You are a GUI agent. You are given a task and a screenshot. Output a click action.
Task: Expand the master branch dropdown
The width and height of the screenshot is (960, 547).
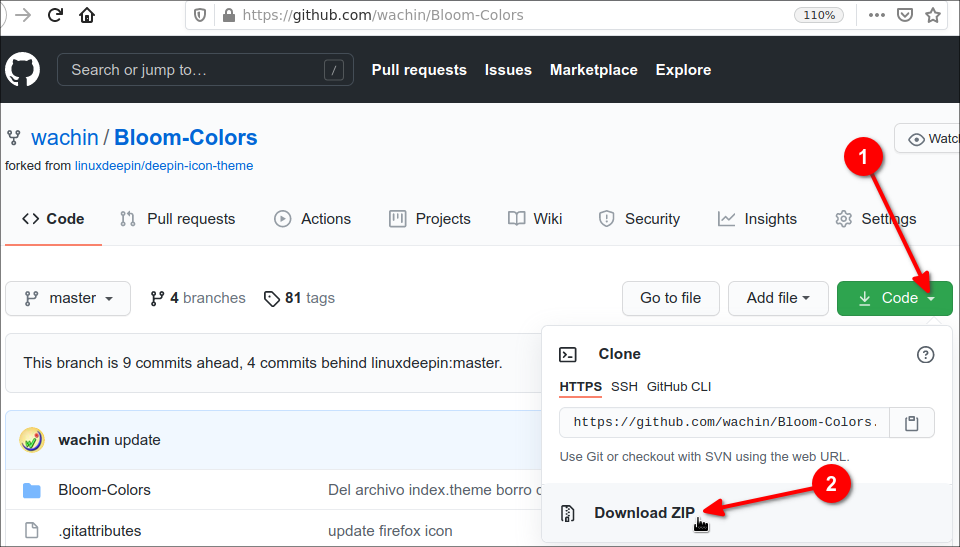click(x=68, y=298)
